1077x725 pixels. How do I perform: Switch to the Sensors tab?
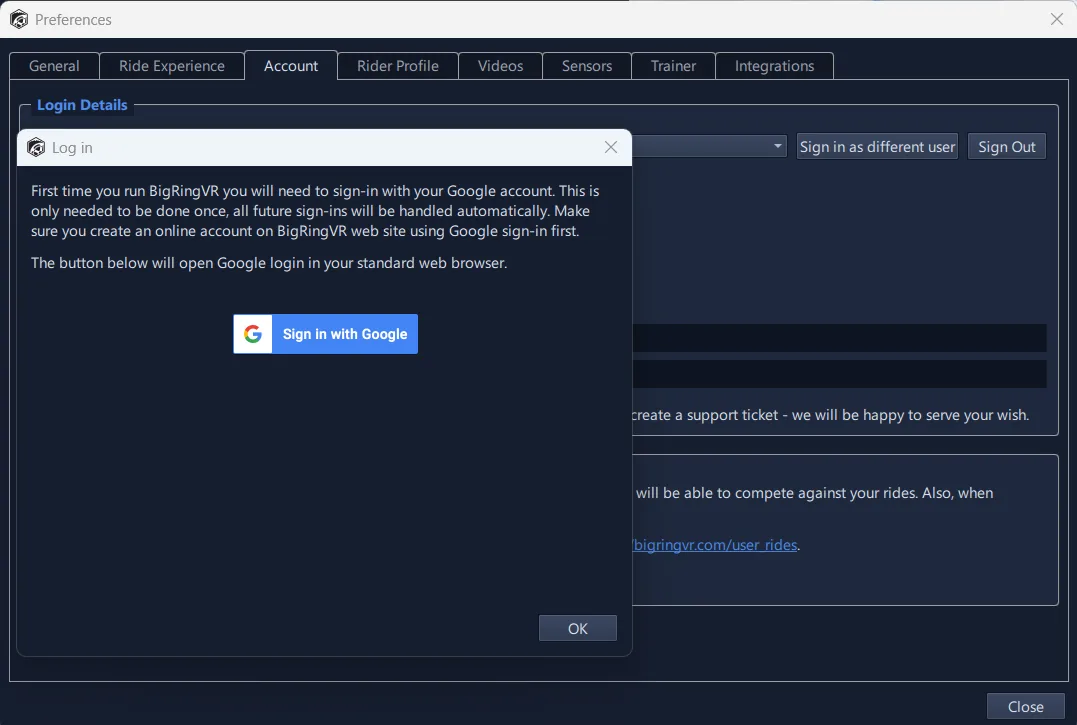(x=587, y=66)
